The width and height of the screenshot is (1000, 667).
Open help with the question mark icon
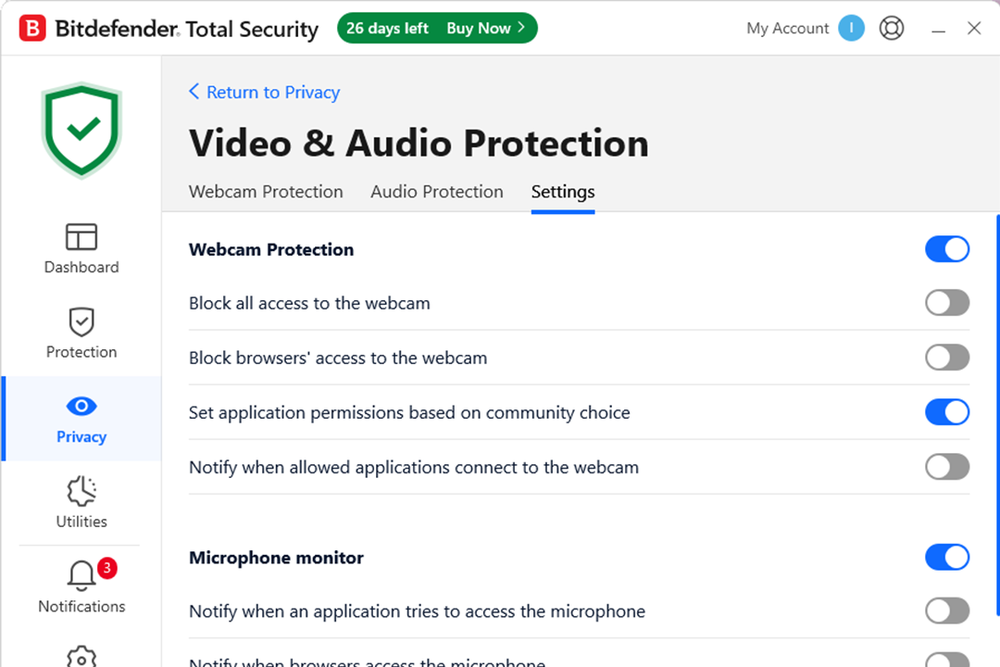(891, 28)
